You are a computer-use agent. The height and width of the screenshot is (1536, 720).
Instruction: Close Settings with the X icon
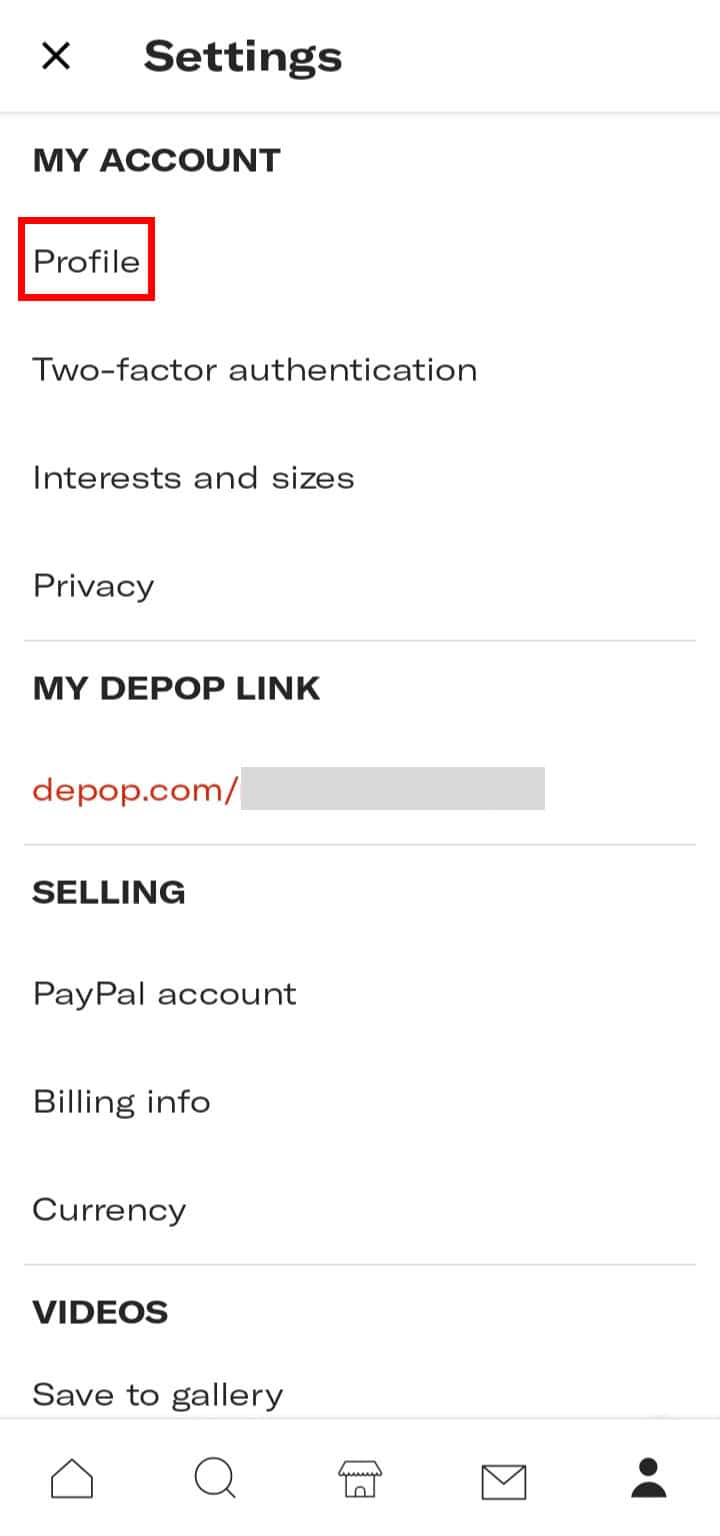point(56,56)
